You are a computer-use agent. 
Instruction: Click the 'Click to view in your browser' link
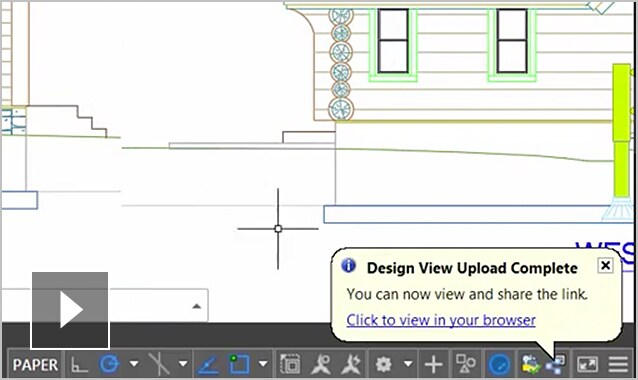(x=441, y=320)
